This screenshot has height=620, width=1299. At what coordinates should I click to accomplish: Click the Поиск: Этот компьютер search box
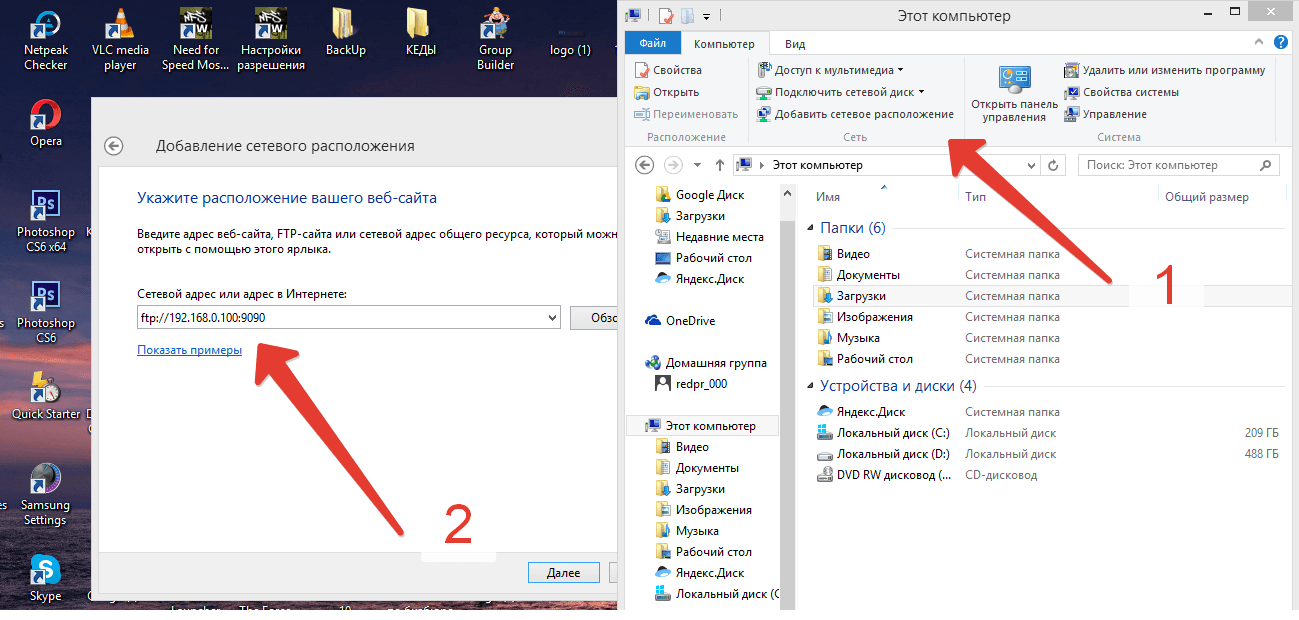1178,165
